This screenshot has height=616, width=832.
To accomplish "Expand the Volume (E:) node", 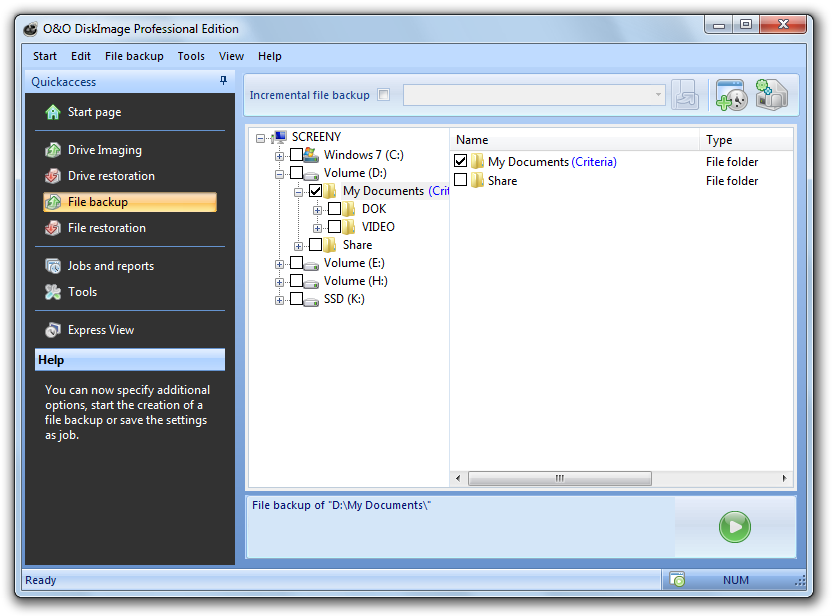I will tap(279, 265).
